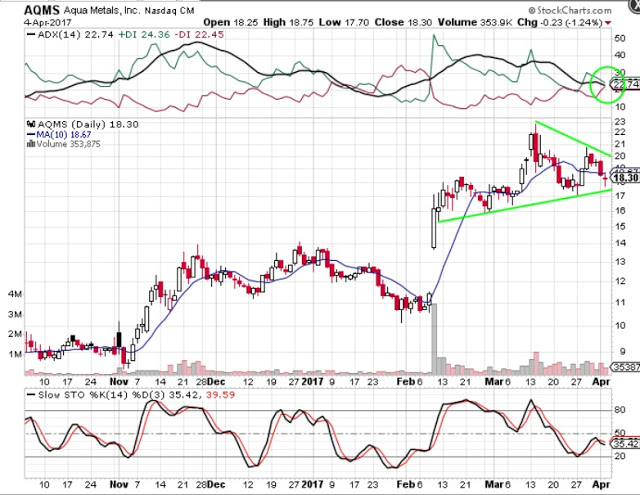This screenshot has width=640, height=495.
Task: Click the 18.30 price tag on right axis
Action: tap(625, 178)
